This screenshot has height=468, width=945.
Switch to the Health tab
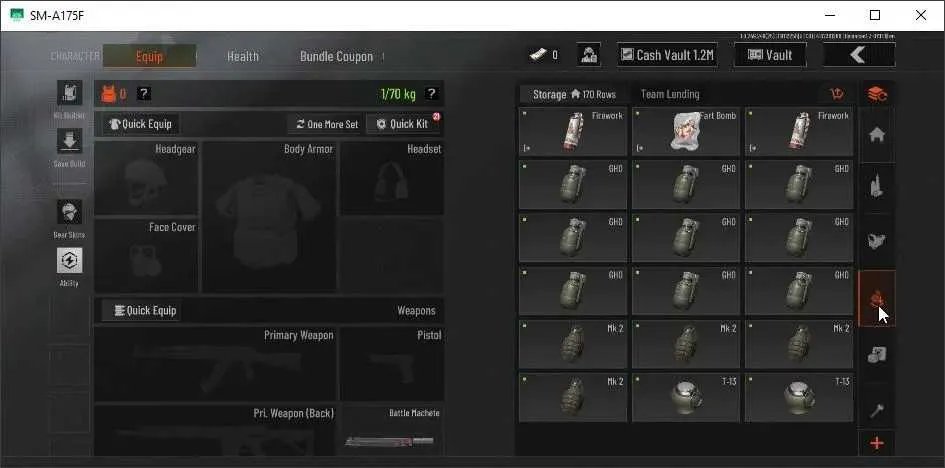pyautogui.click(x=243, y=56)
